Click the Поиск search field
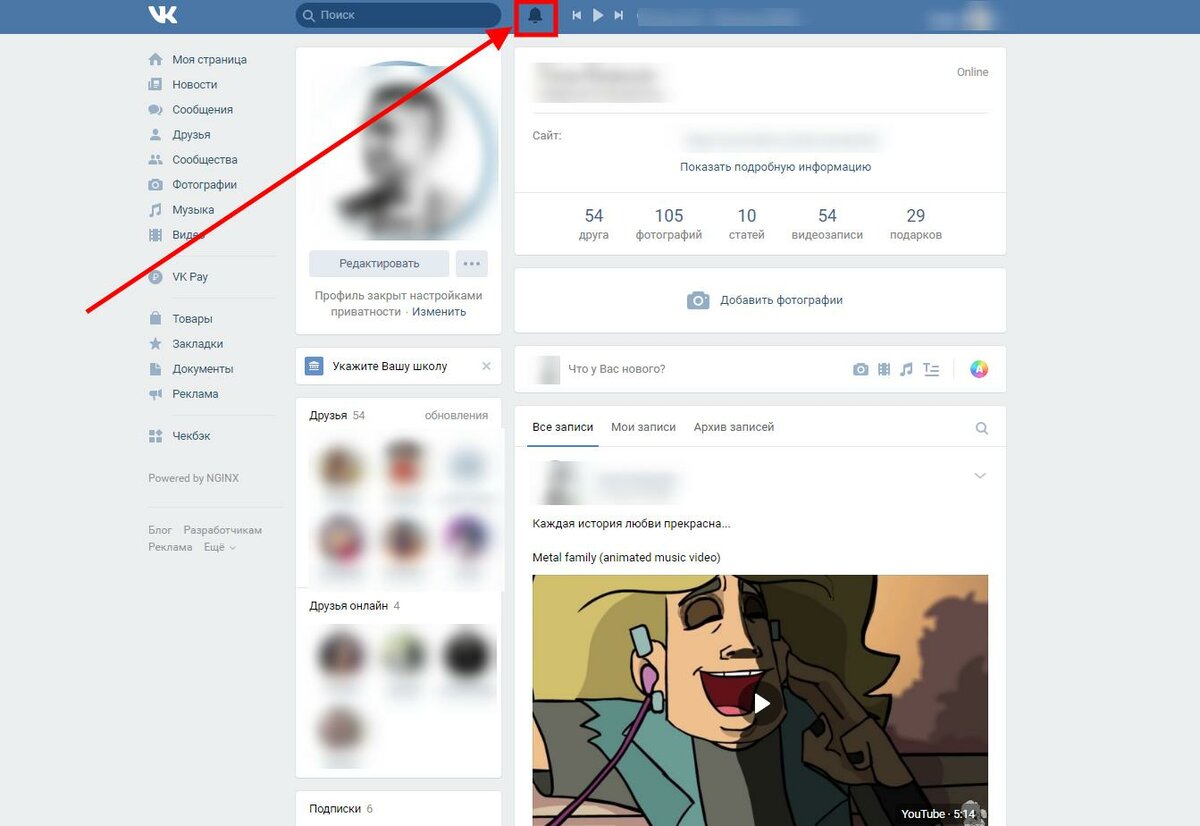 (398, 15)
